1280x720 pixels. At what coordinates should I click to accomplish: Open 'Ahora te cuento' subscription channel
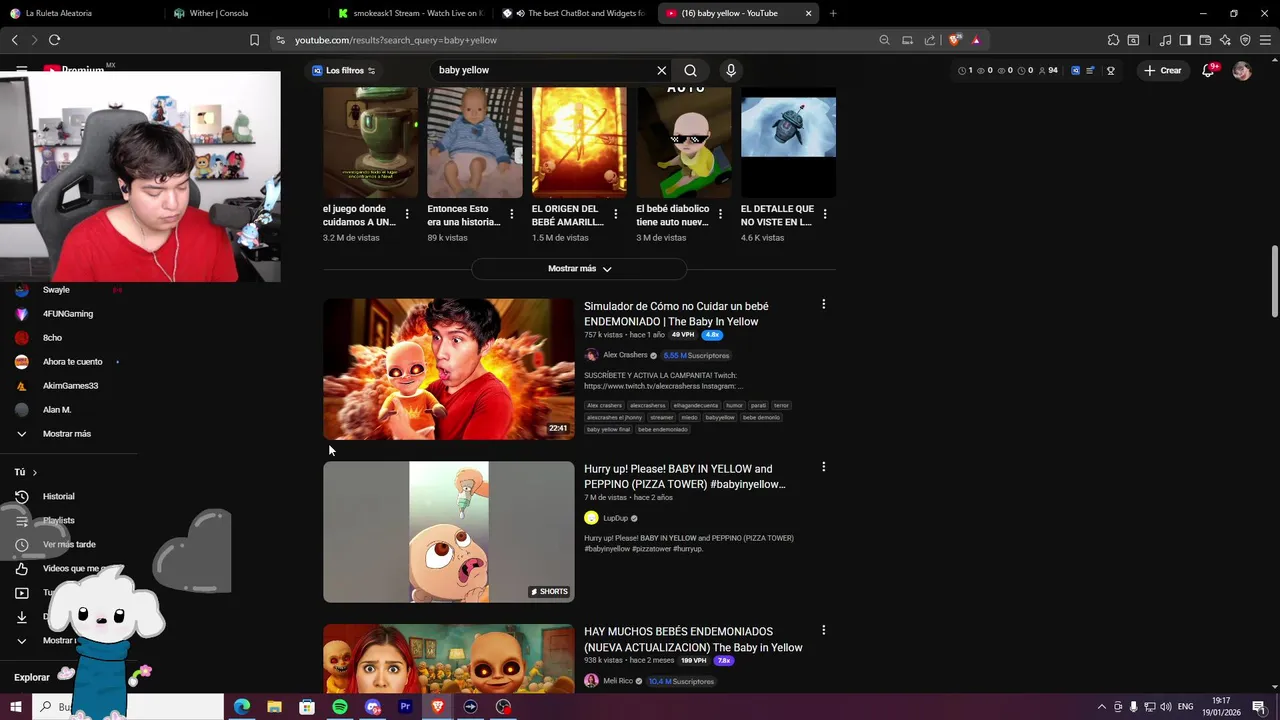[x=72, y=362]
